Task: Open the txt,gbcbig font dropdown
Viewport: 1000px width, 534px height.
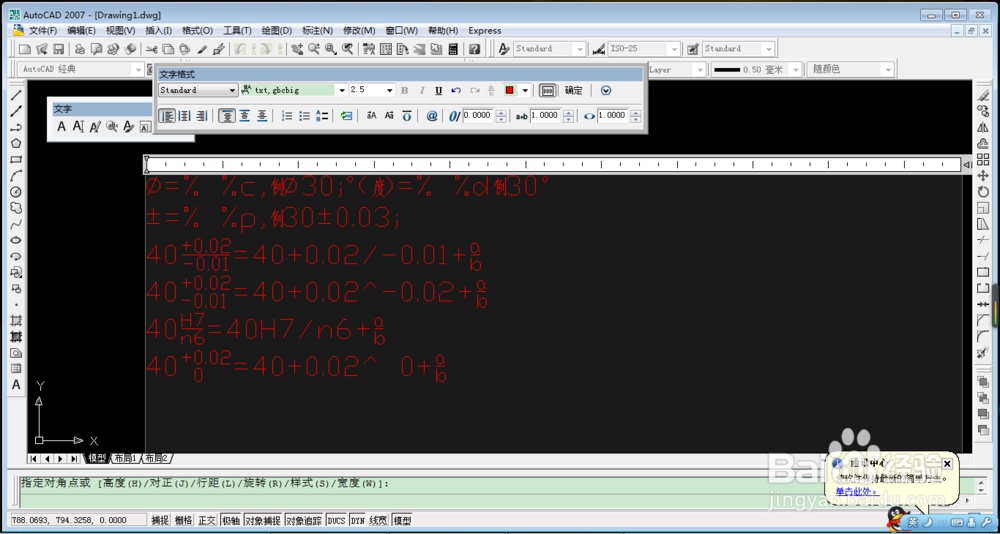Action: pos(342,91)
